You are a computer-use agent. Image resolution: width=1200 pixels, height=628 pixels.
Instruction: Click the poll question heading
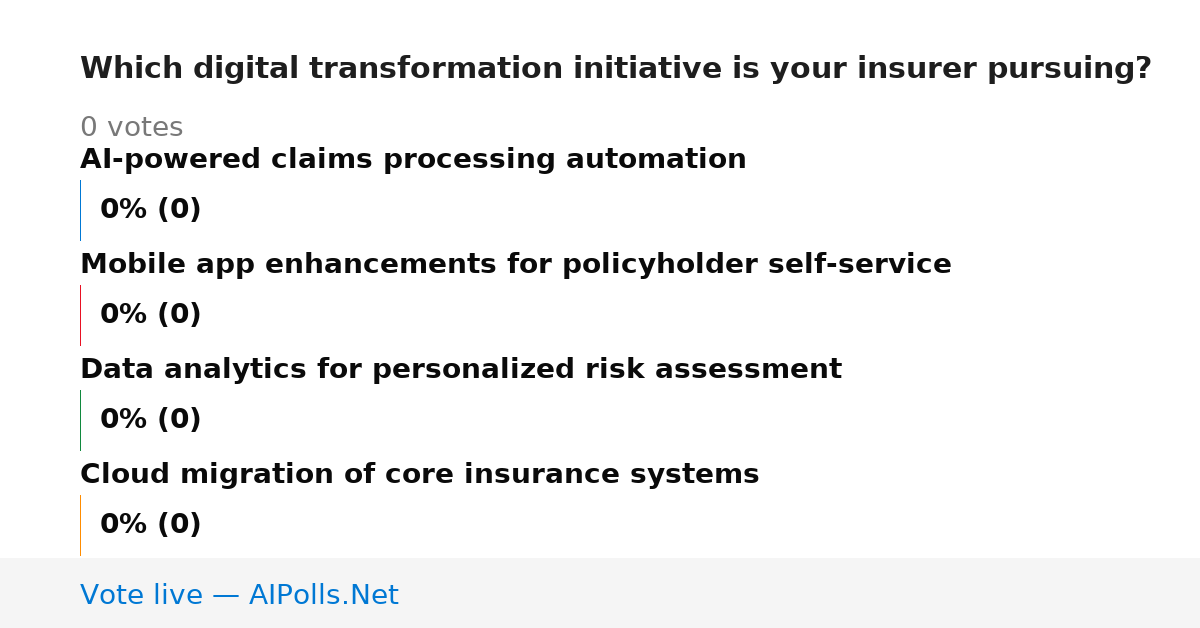(x=616, y=69)
